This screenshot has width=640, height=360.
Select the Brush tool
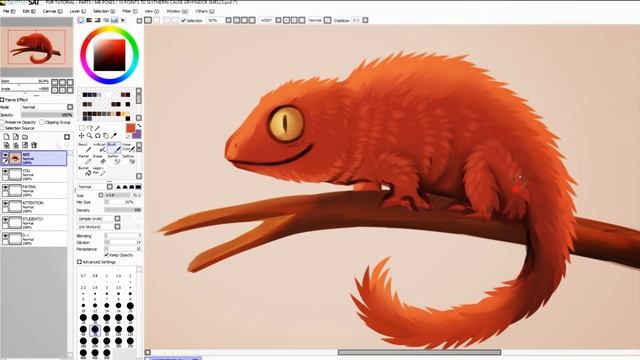(x=114, y=147)
